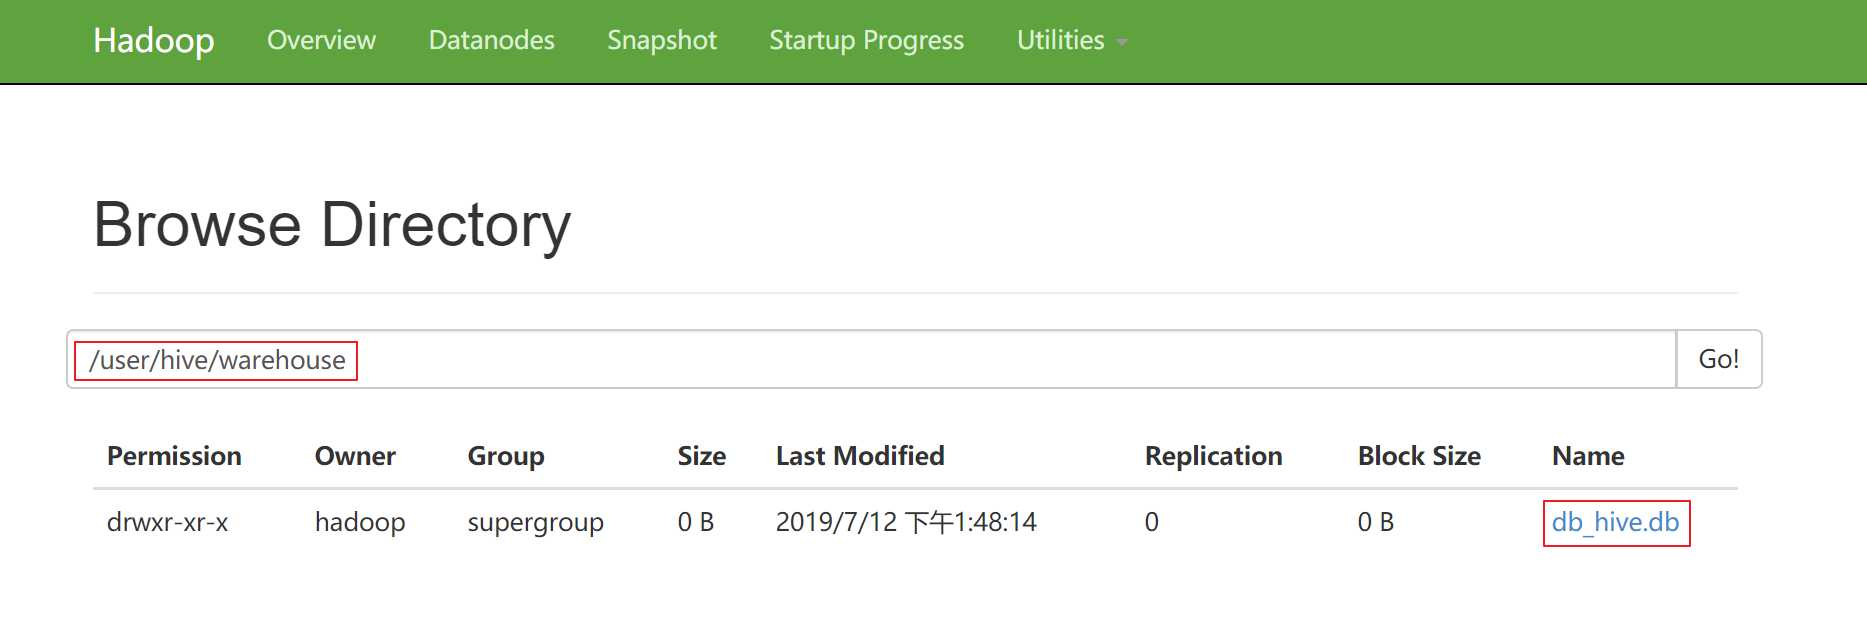This screenshot has height=619, width=1867.
Task: Click the supergroup group cell
Action: click(536, 522)
